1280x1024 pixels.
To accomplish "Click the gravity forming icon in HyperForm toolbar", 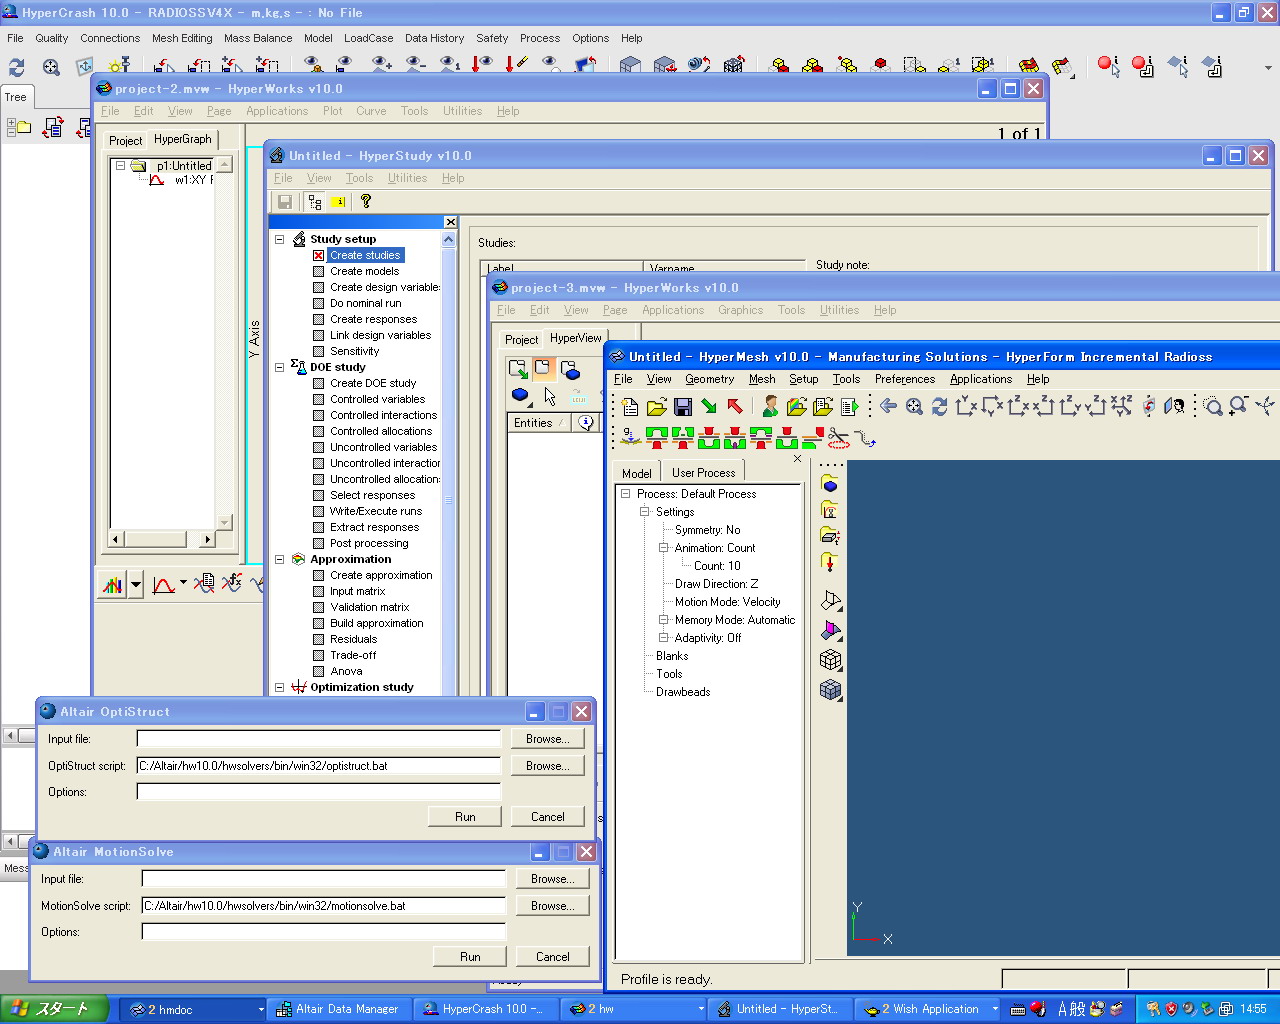I will click(x=630, y=438).
